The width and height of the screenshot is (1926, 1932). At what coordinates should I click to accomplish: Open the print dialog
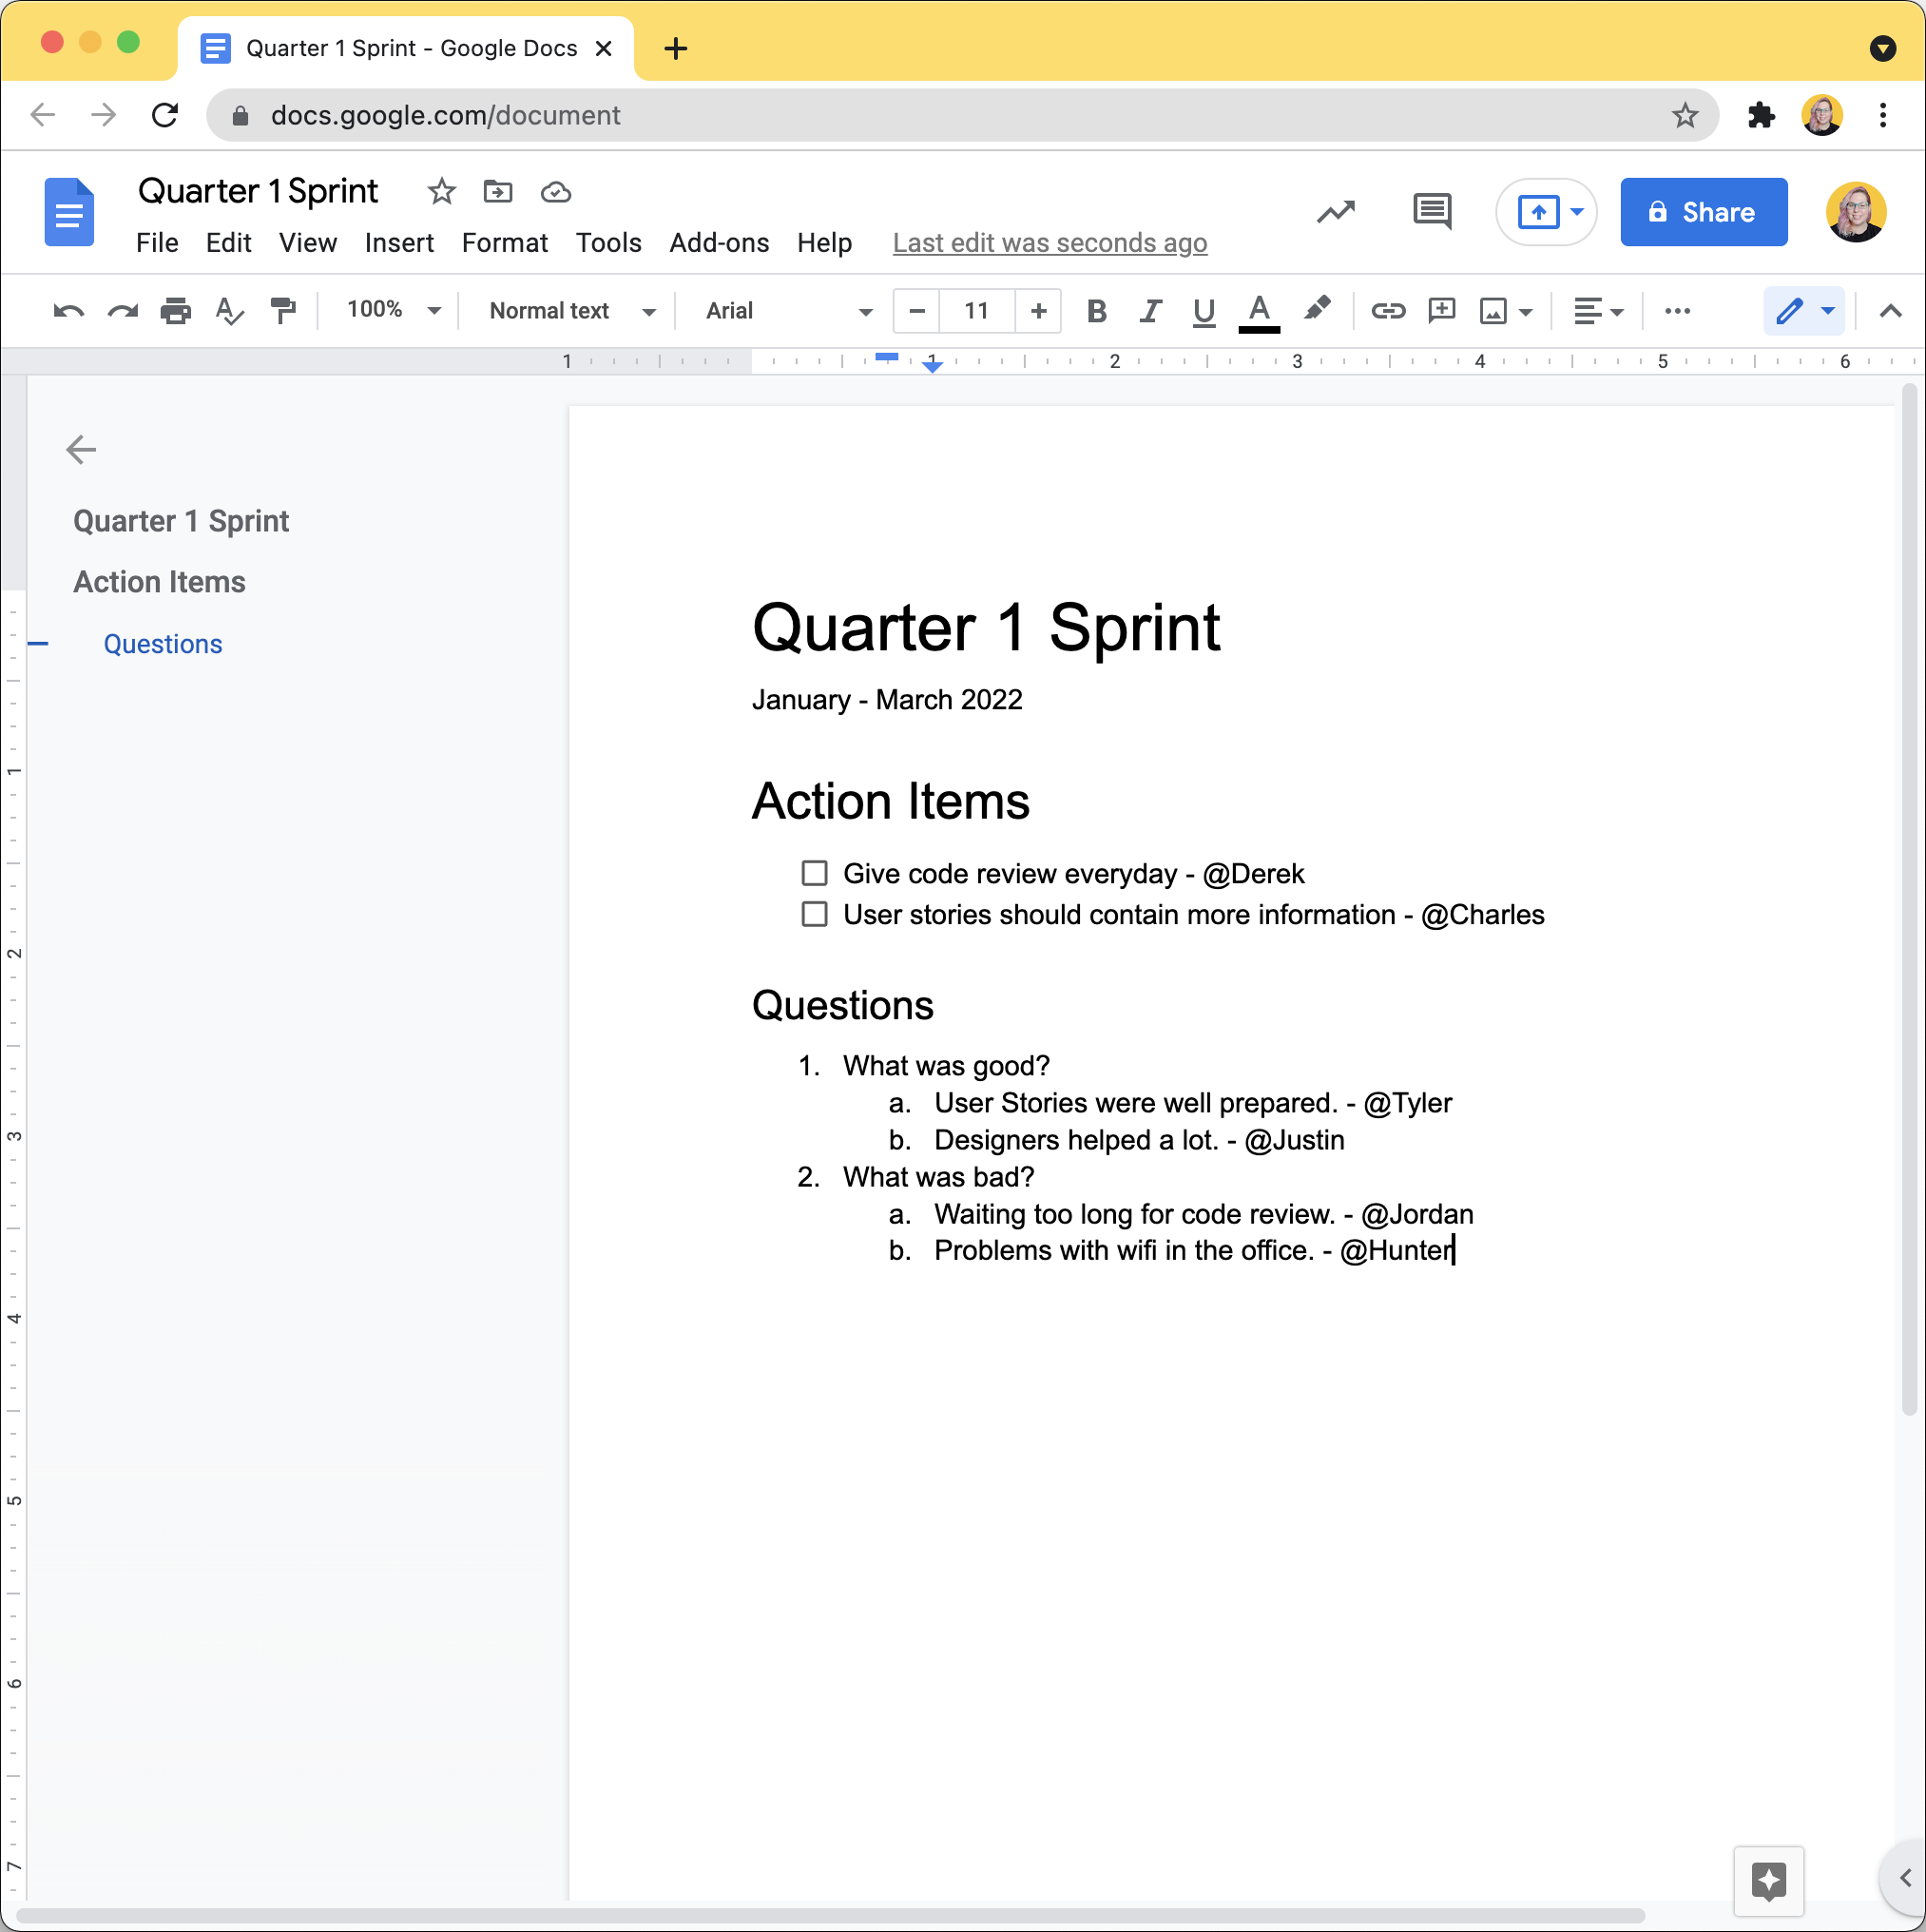pyautogui.click(x=176, y=311)
